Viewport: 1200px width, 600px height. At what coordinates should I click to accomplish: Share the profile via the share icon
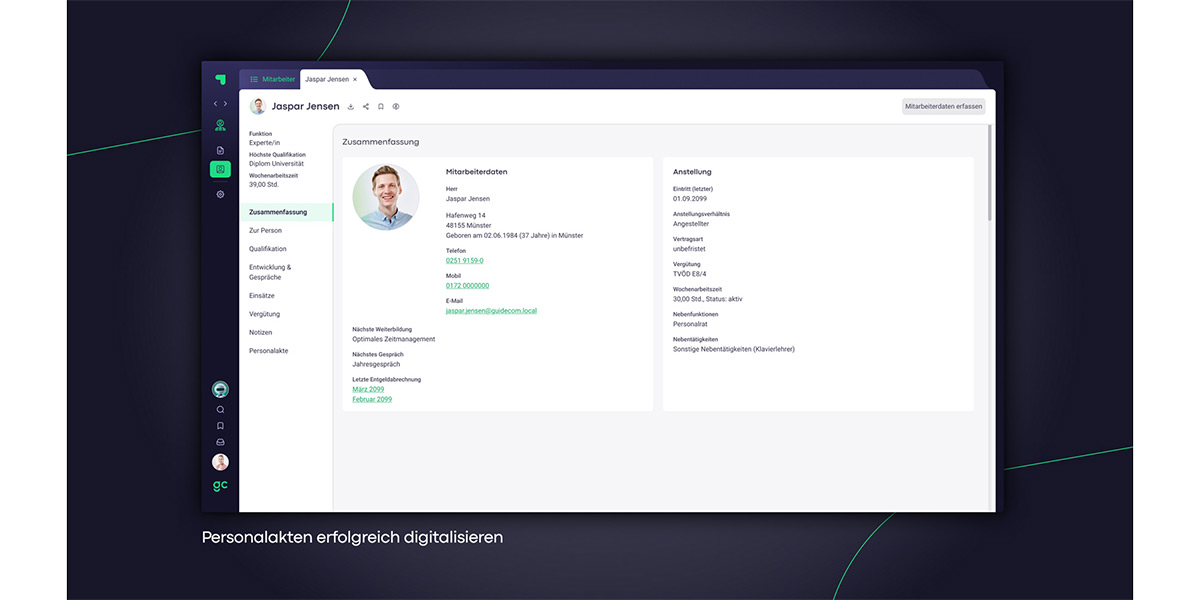[365, 105]
